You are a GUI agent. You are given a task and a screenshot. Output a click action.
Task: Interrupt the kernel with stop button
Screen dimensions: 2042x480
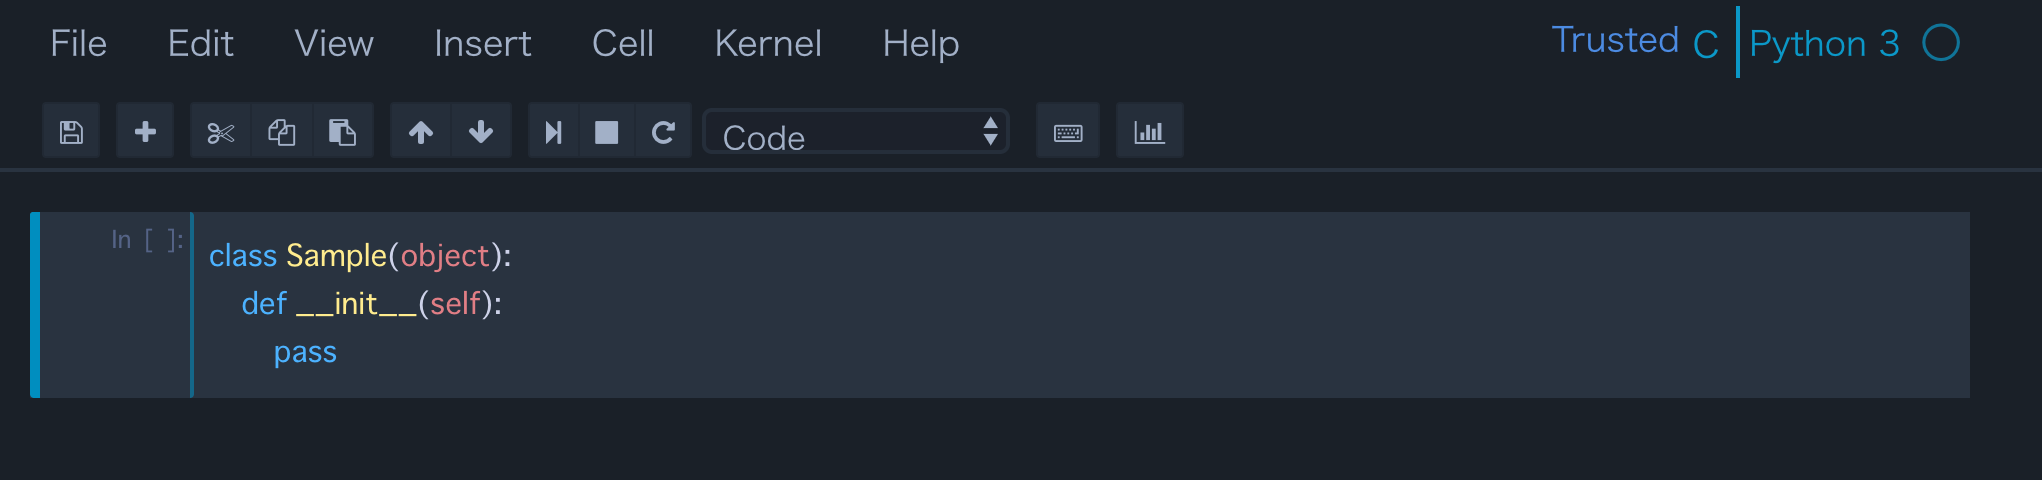point(607,132)
